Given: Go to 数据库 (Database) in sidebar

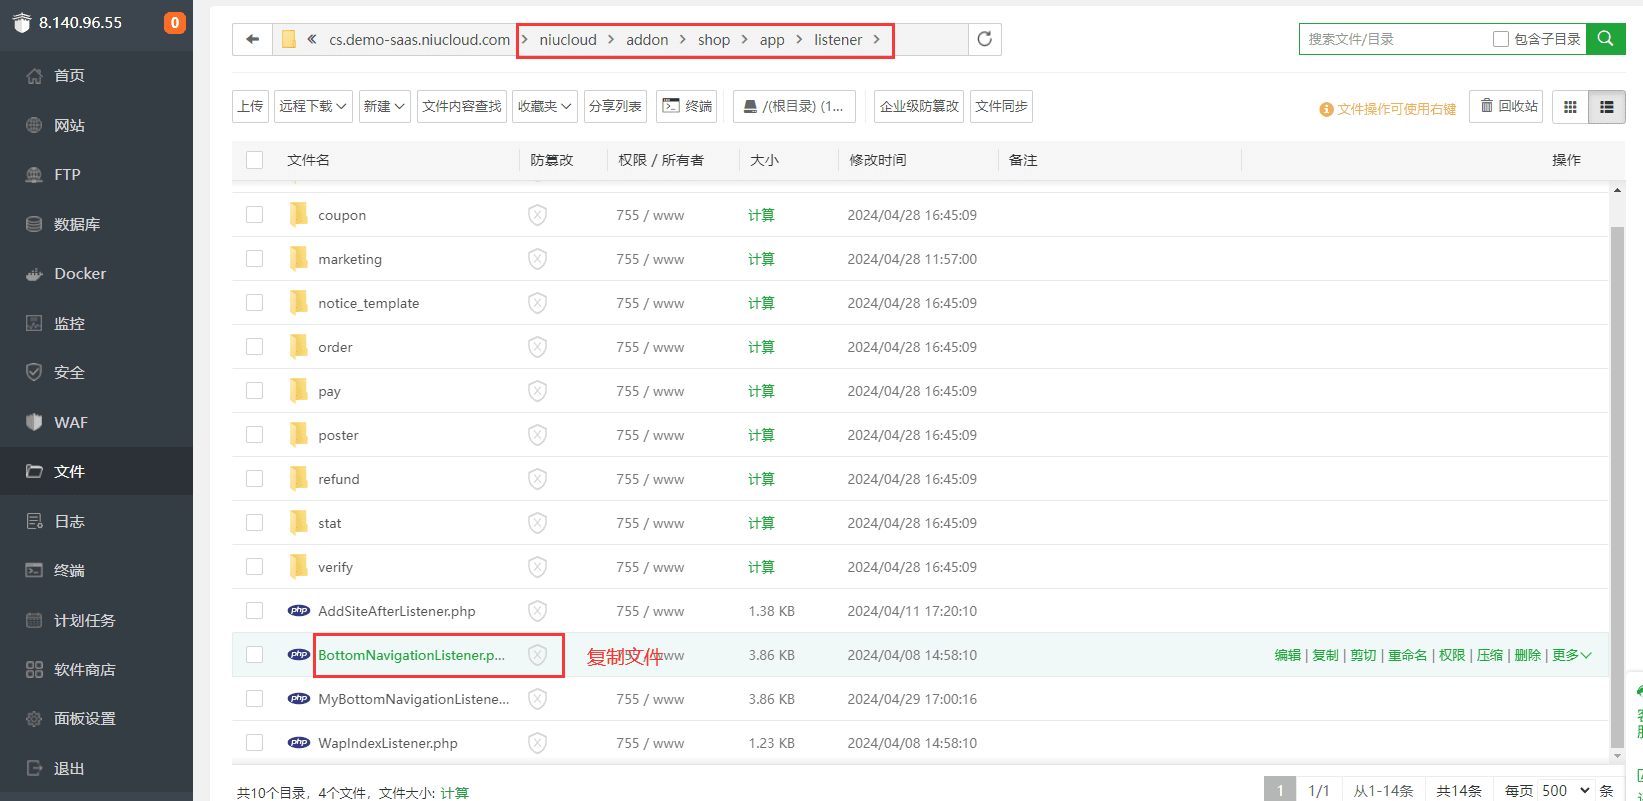Looking at the screenshot, I should [77, 224].
